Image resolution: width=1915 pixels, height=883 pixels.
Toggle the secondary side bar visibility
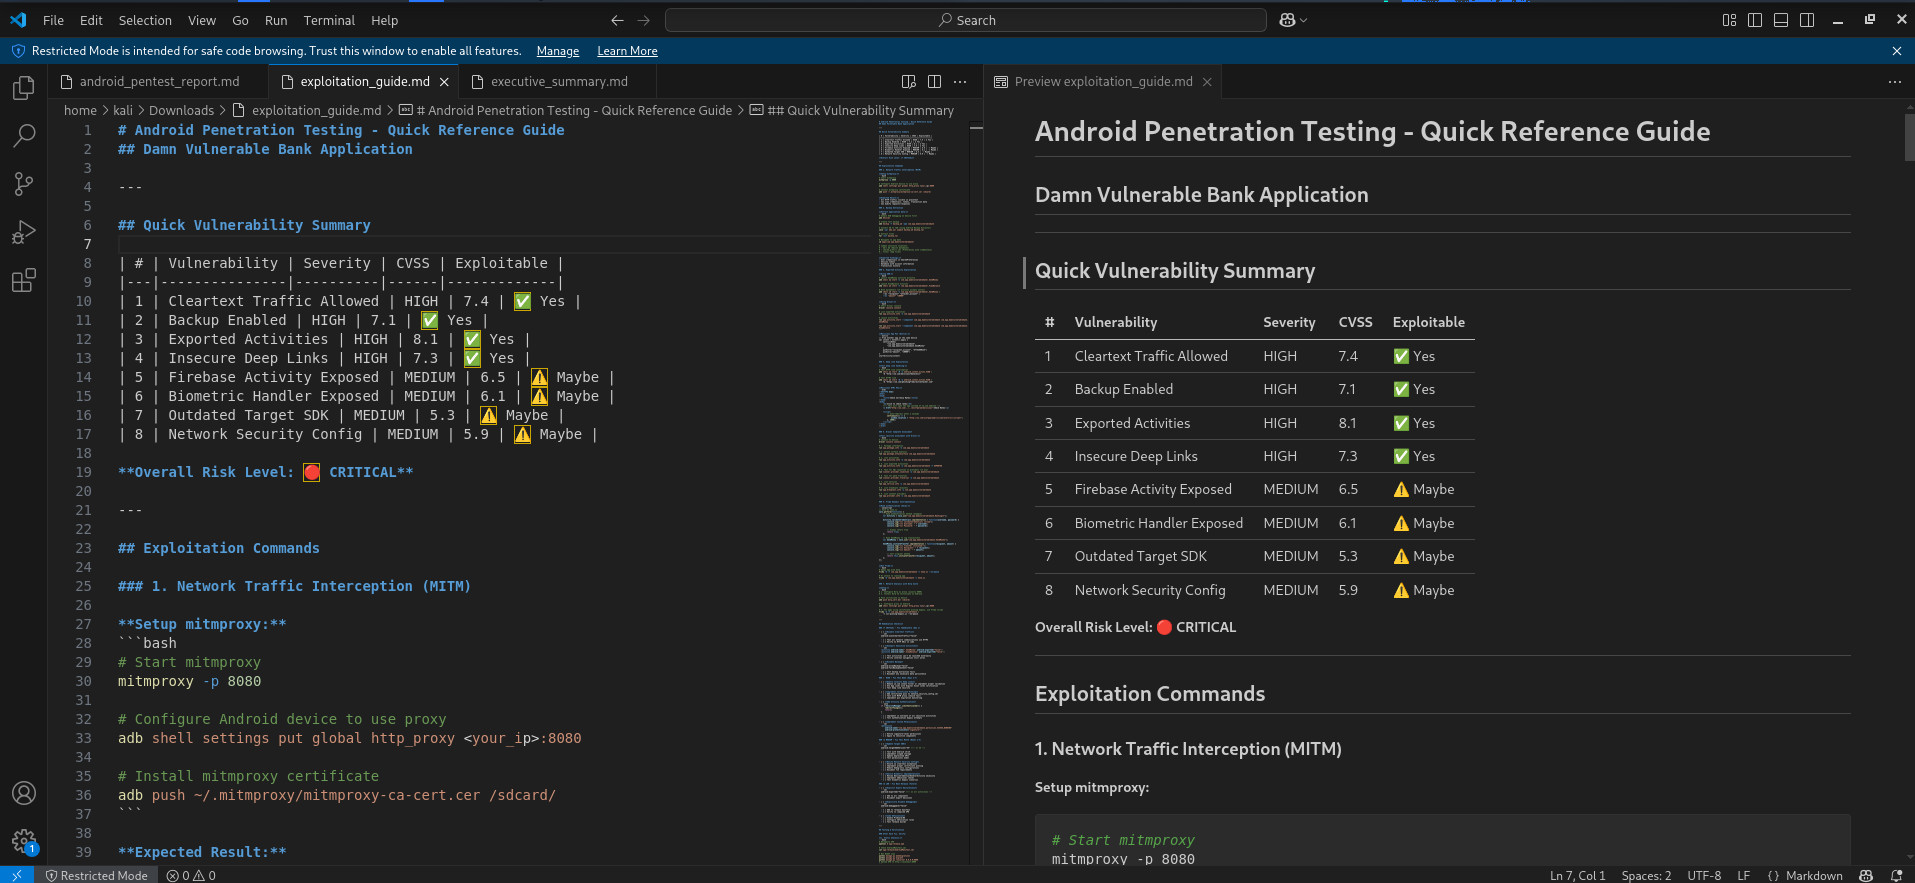(1807, 20)
